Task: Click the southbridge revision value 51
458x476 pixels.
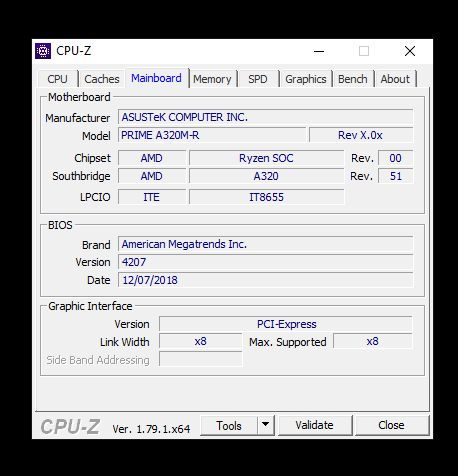Action: pyautogui.click(x=396, y=176)
